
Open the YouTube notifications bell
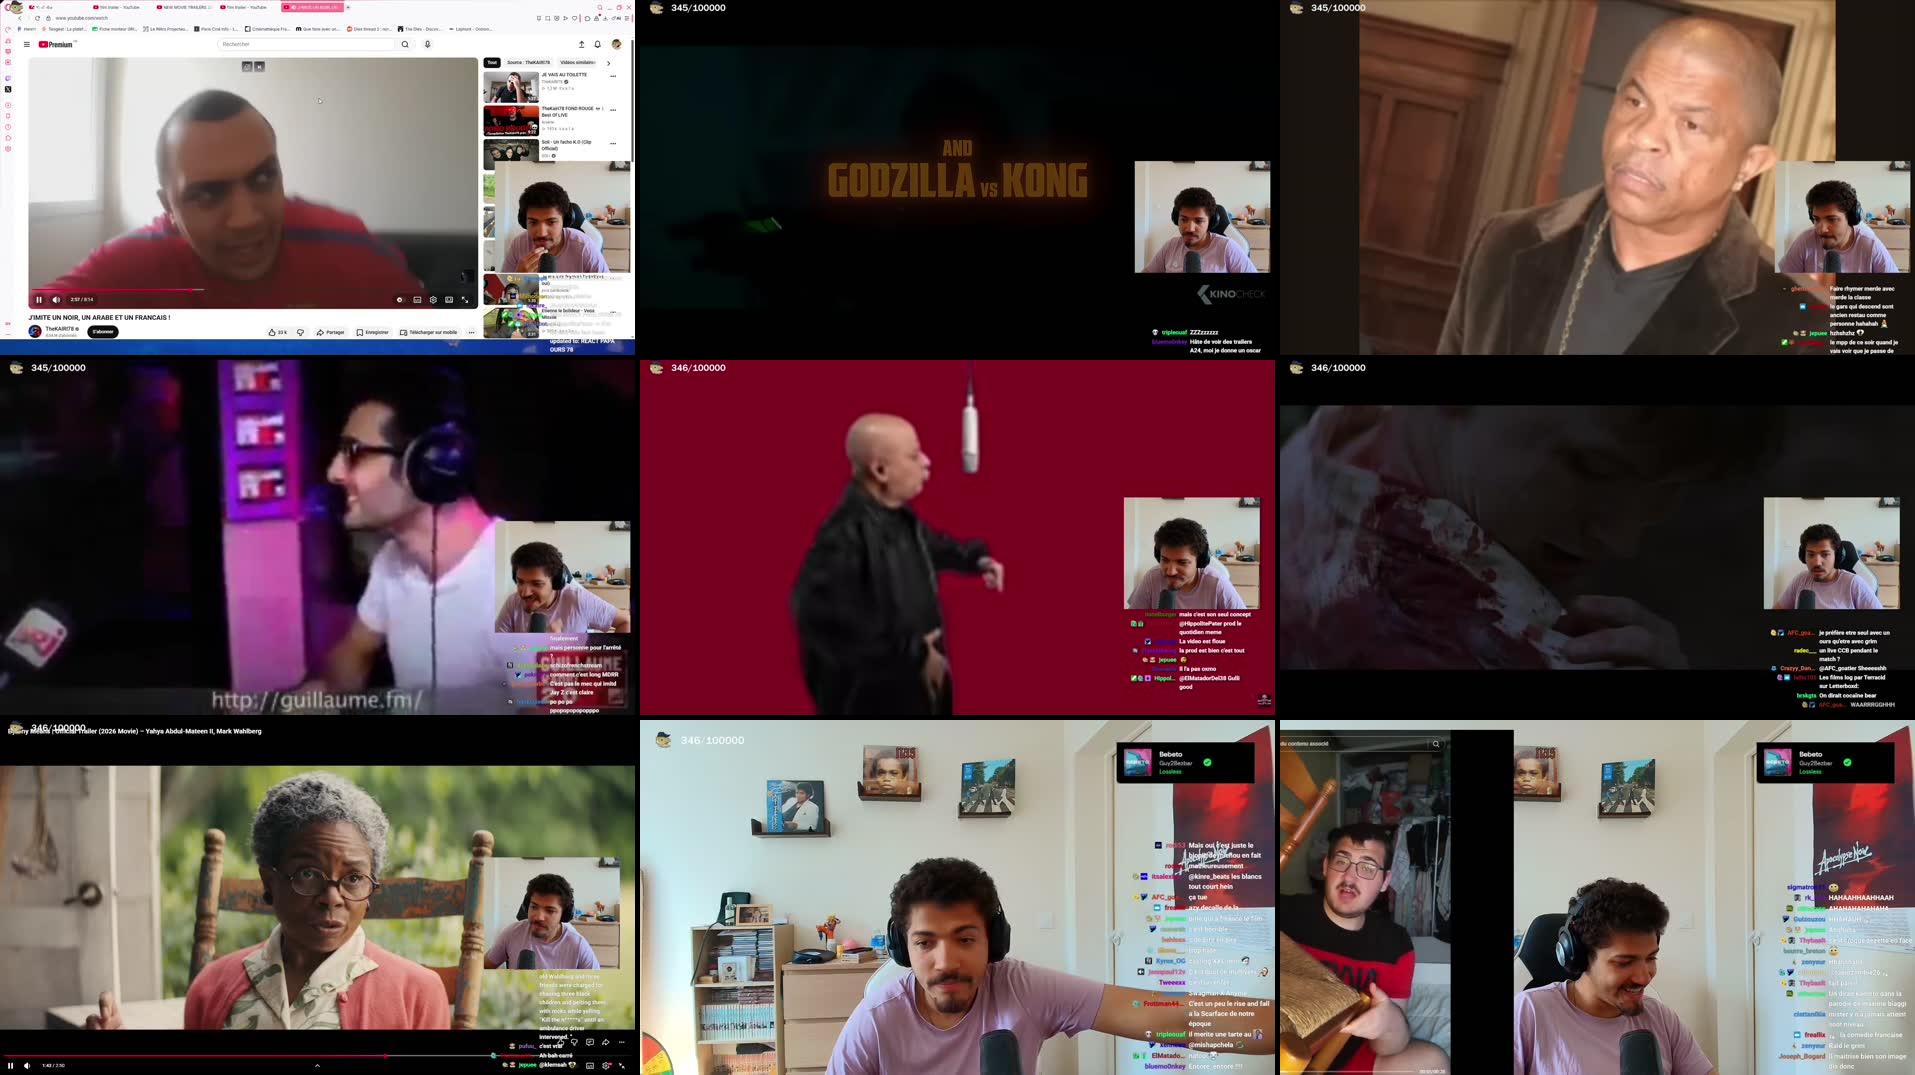click(598, 44)
